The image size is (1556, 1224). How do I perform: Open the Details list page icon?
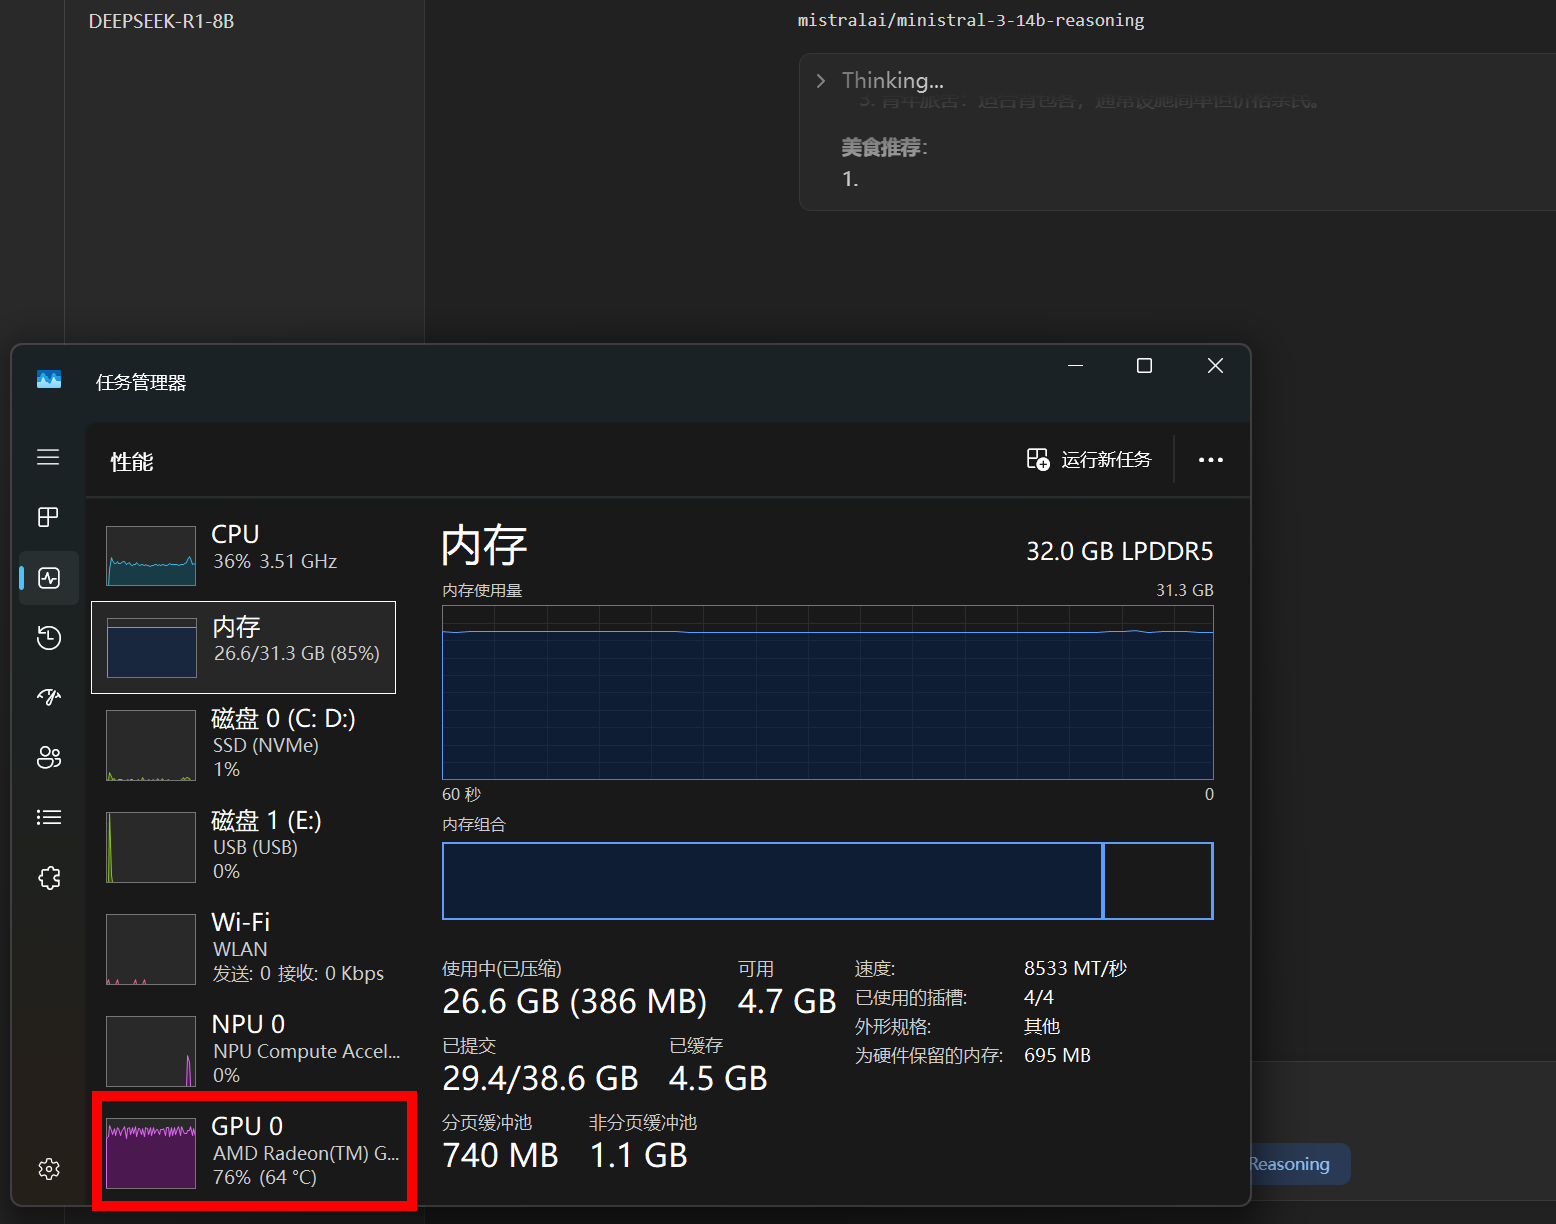[x=48, y=817]
